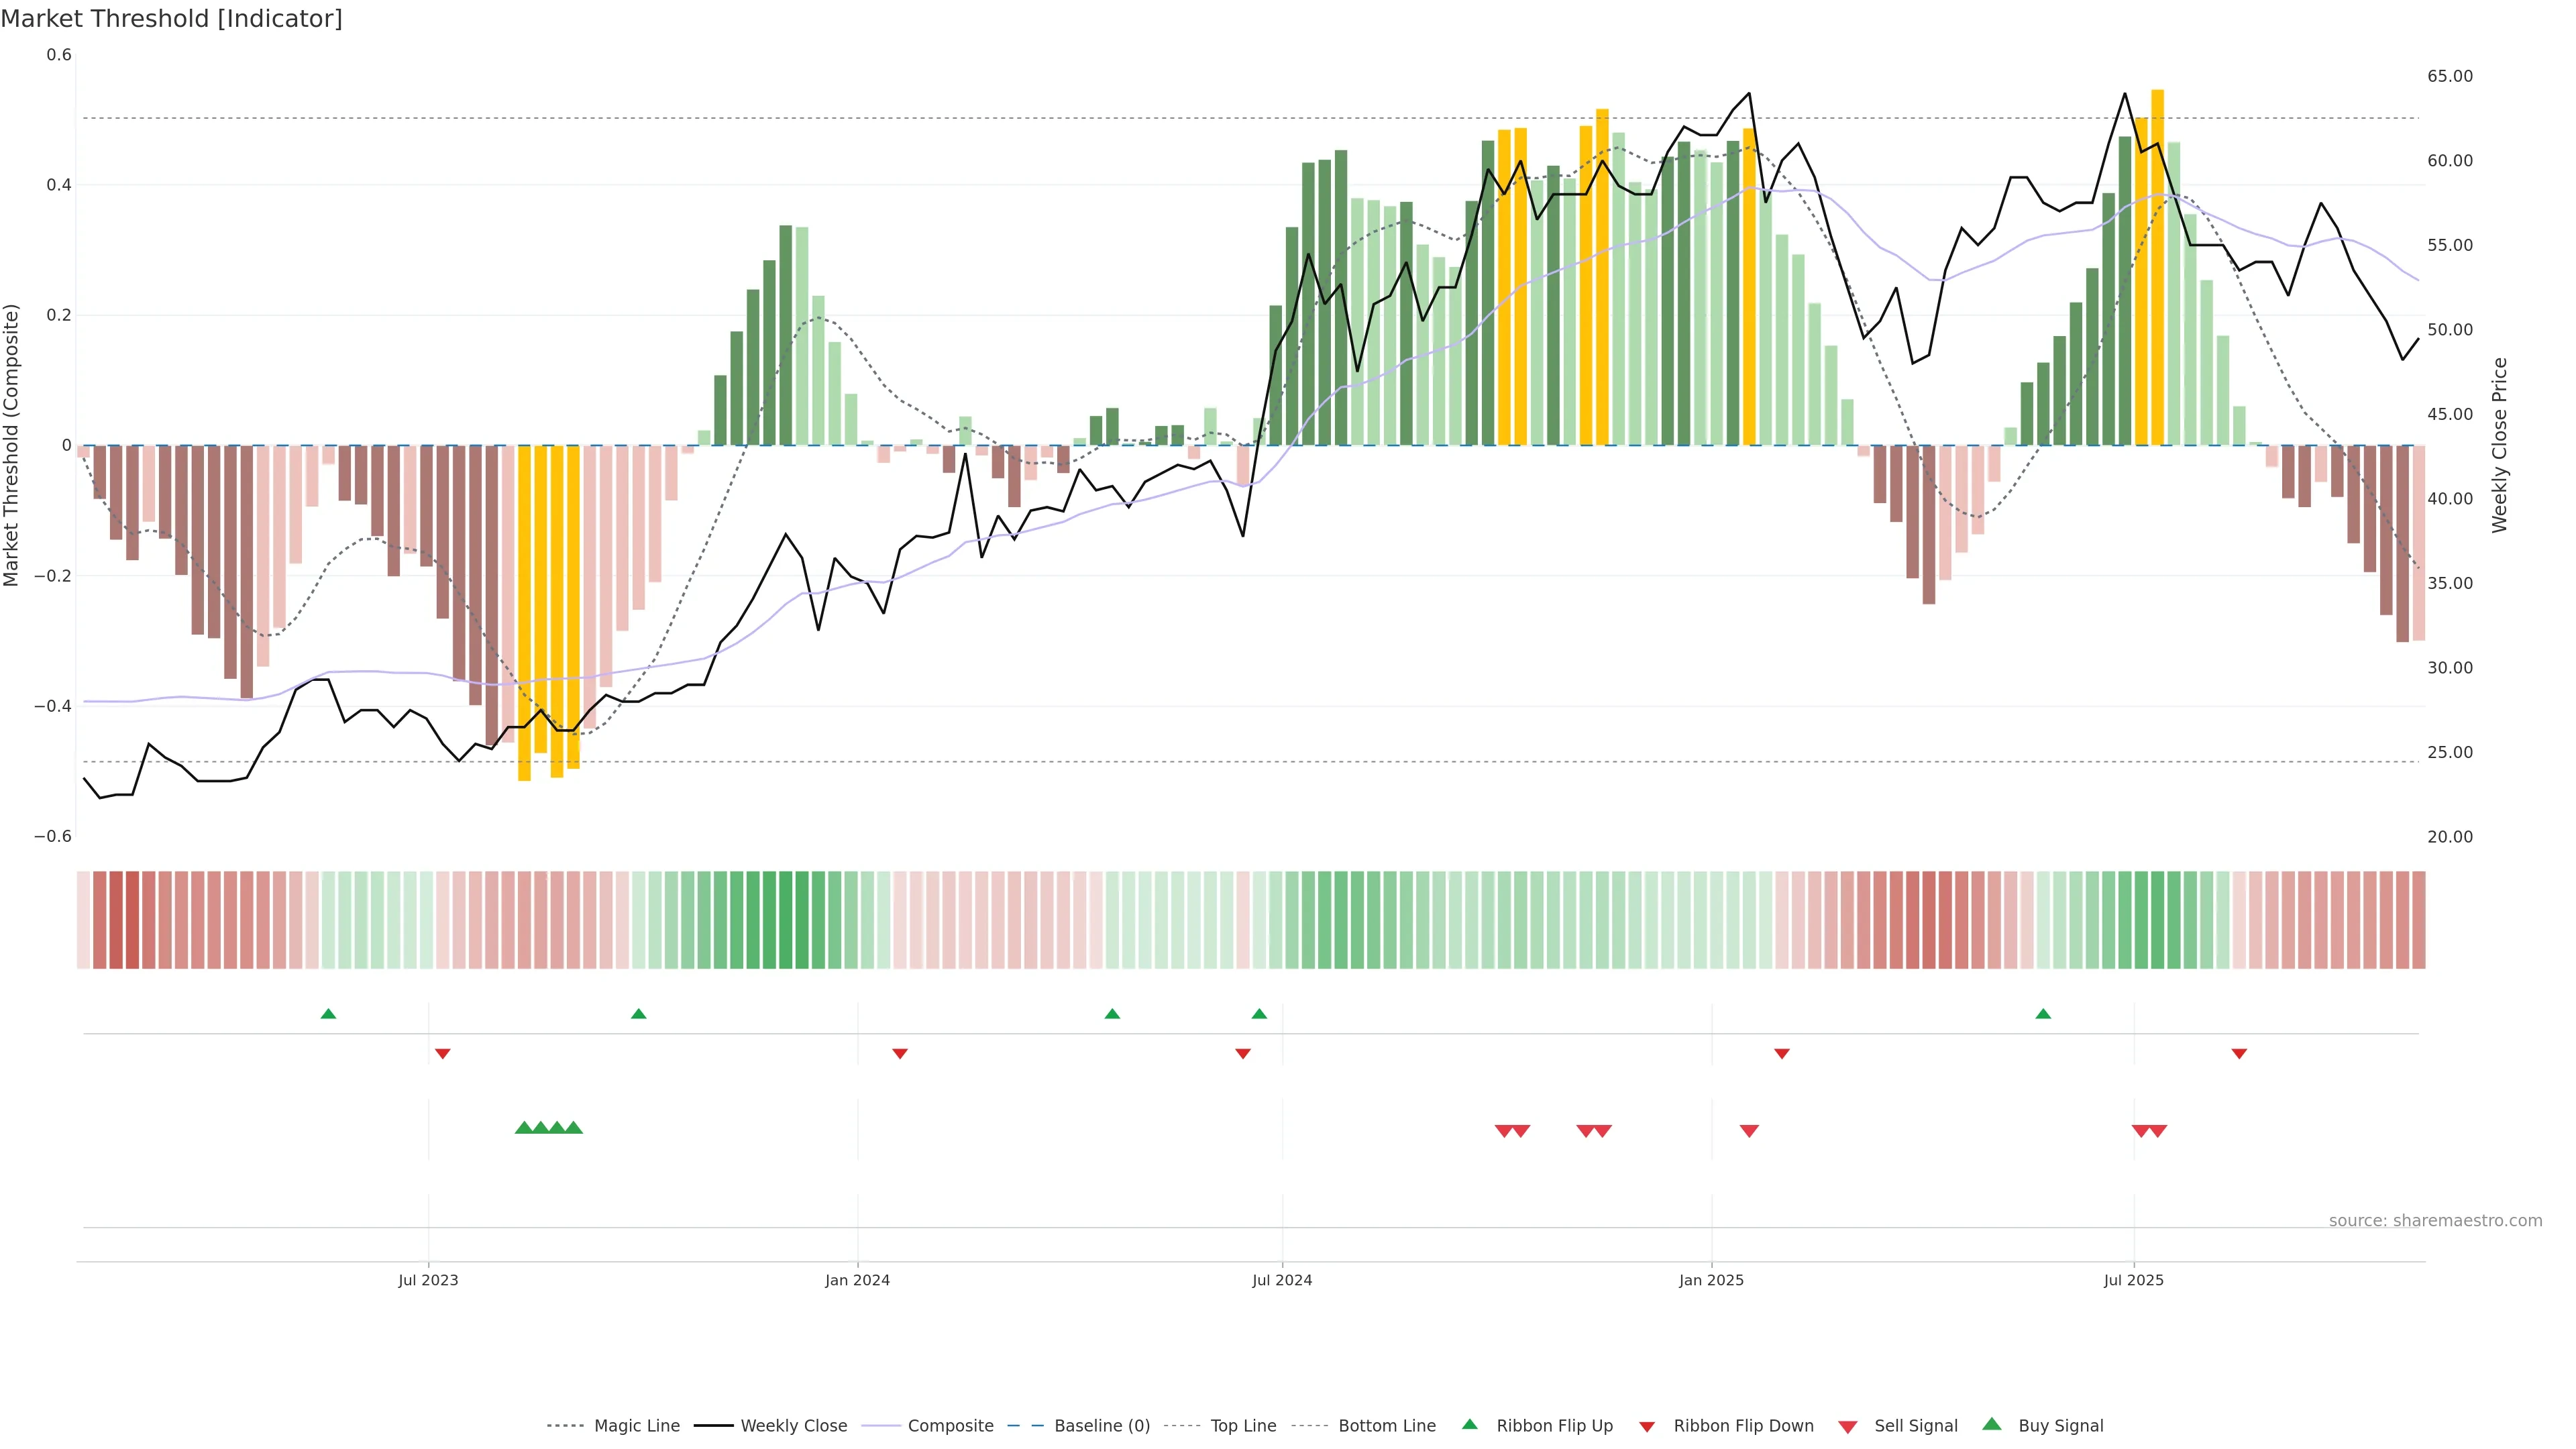Screen dimensions: 2576x1449
Task: Click the Ribbon Flip Down legend triangle icon
Action: (x=1647, y=1427)
